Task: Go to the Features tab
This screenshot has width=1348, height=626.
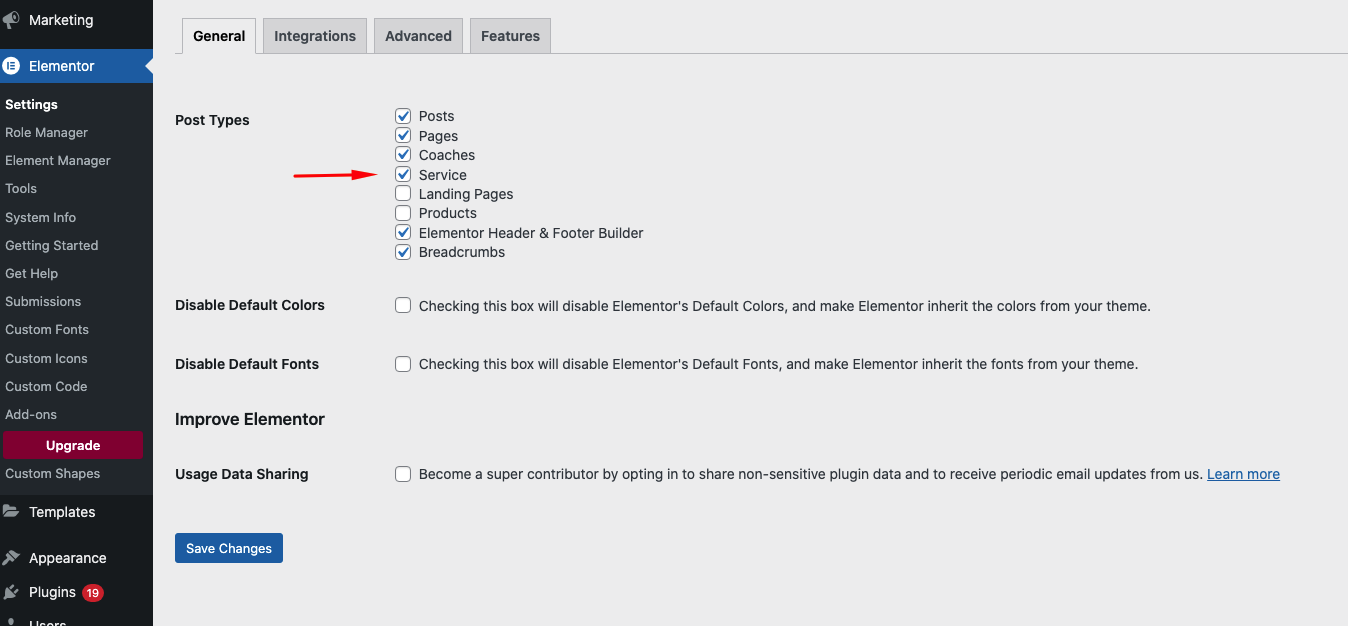Action: click(510, 36)
